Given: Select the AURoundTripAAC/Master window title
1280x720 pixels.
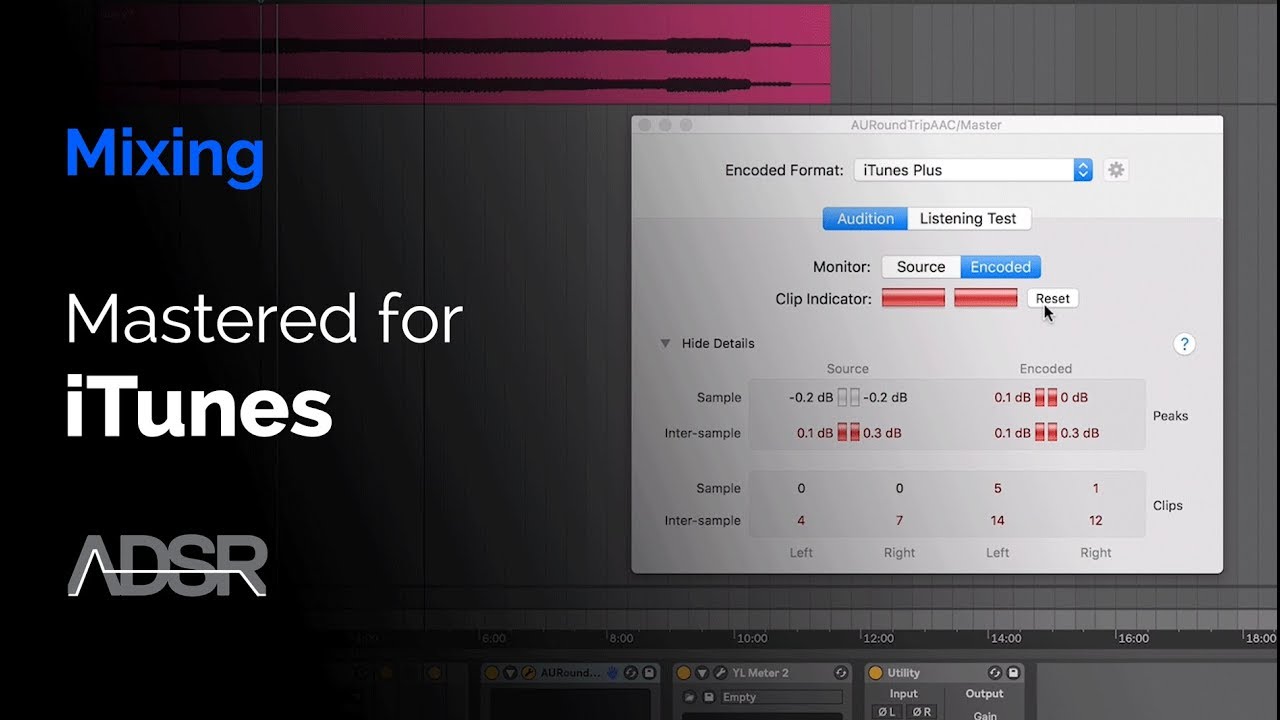Looking at the screenshot, I should 927,125.
